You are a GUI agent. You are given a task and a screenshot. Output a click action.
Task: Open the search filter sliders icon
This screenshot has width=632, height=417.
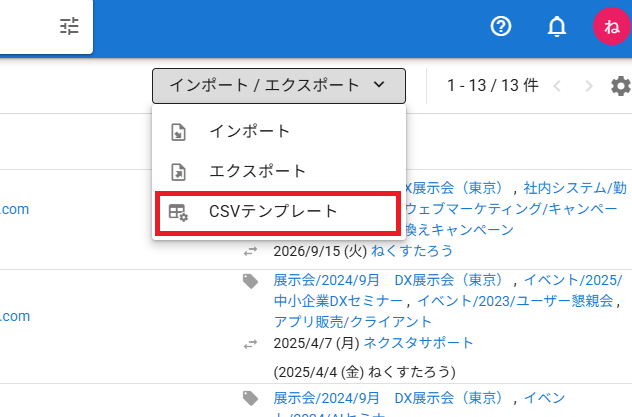[x=69, y=26]
